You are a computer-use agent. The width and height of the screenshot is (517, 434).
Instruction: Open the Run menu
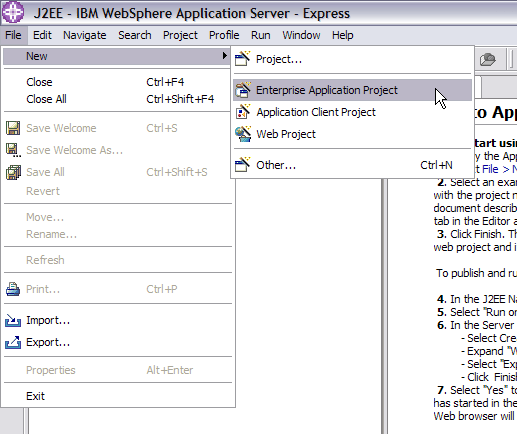pyautogui.click(x=261, y=35)
